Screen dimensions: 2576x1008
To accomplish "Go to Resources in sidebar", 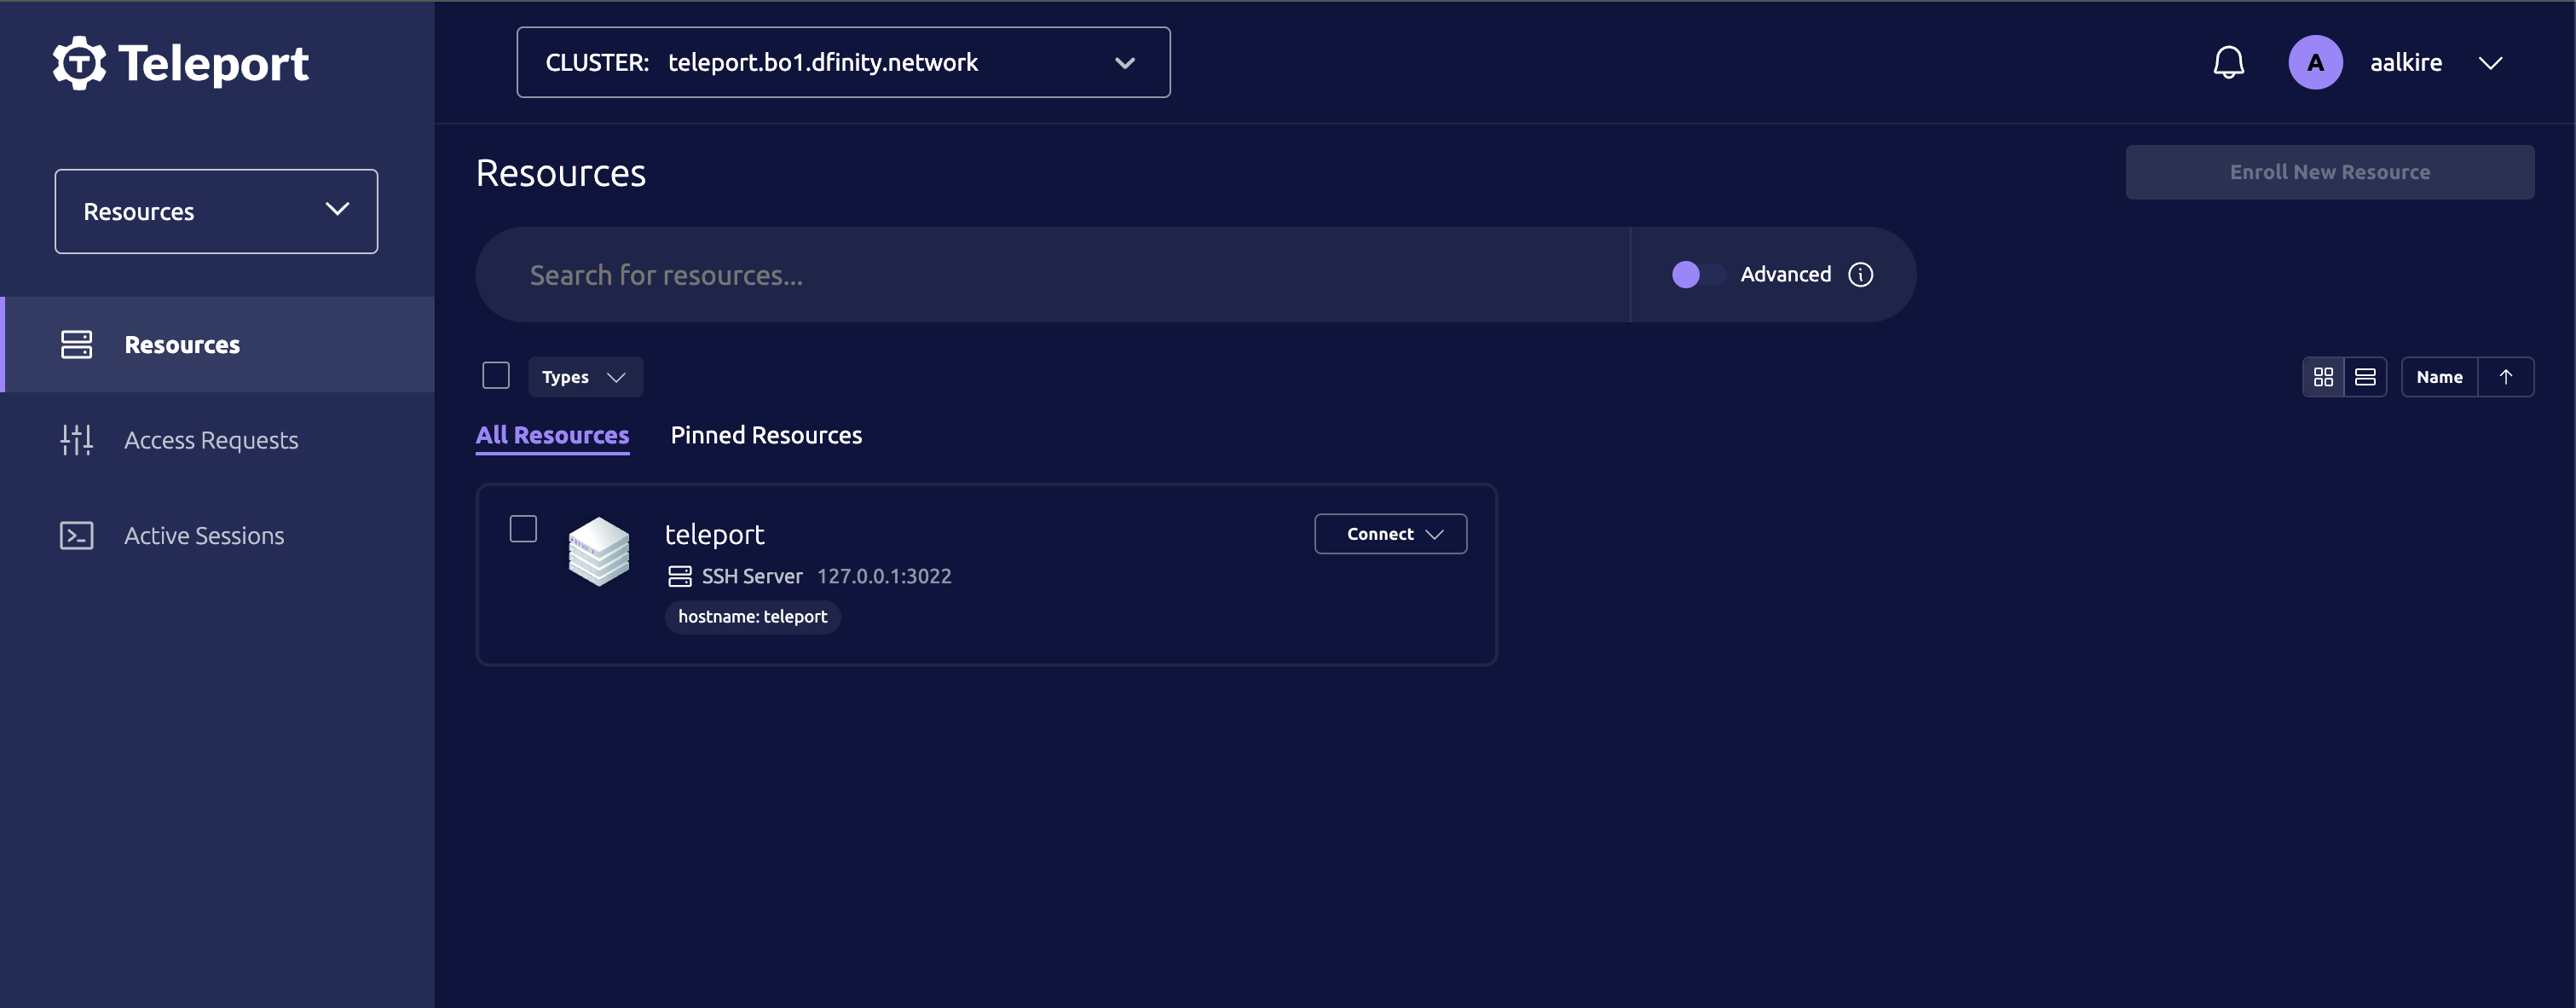I will click(217, 344).
